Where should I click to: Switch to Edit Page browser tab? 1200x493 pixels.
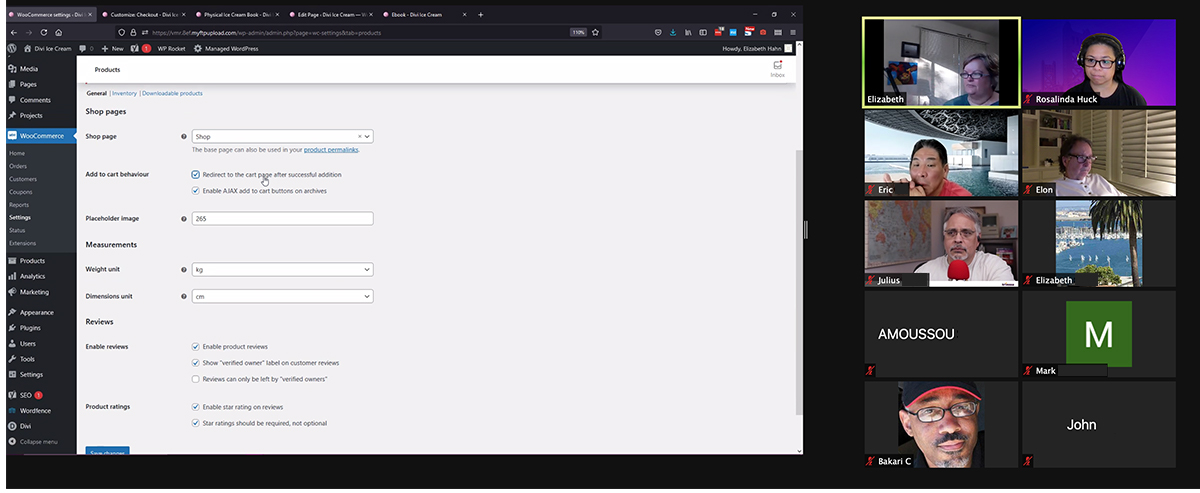click(331, 15)
